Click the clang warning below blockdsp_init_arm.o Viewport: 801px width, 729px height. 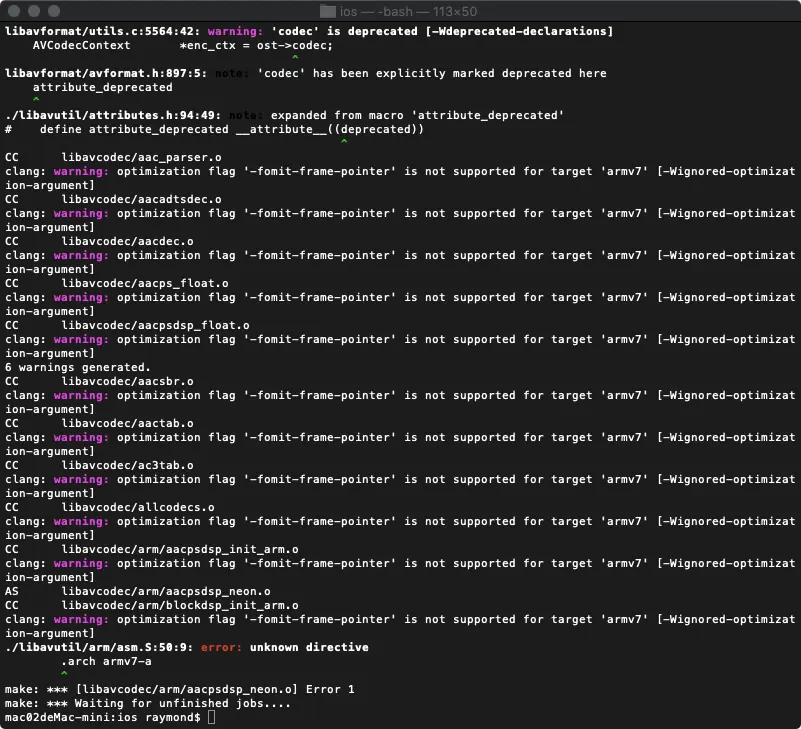pos(400,626)
